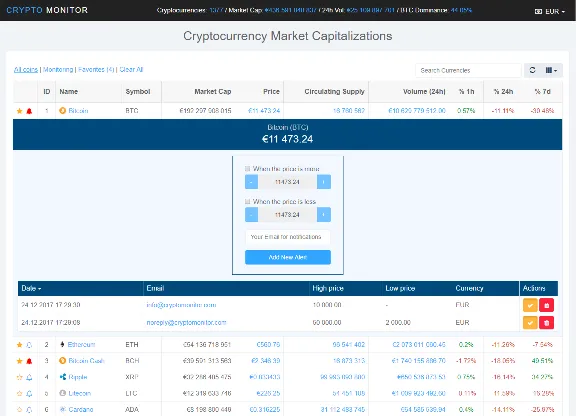The height and width of the screenshot is (416, 576).
Task: Click the Litecoin coin logo icon
Action: point(62,393)
